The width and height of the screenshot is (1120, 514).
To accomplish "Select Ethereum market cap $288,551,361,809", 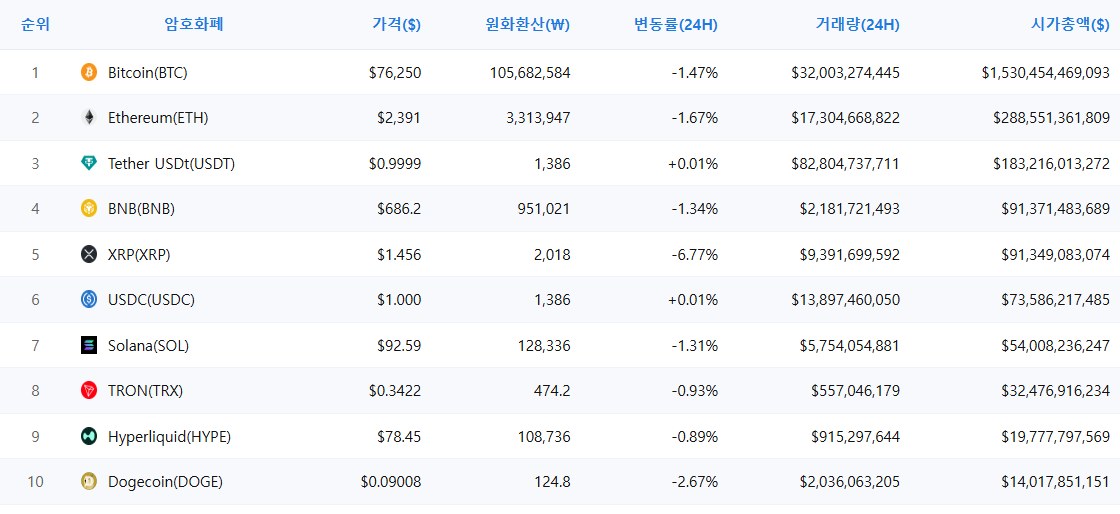I will 1052,118.
